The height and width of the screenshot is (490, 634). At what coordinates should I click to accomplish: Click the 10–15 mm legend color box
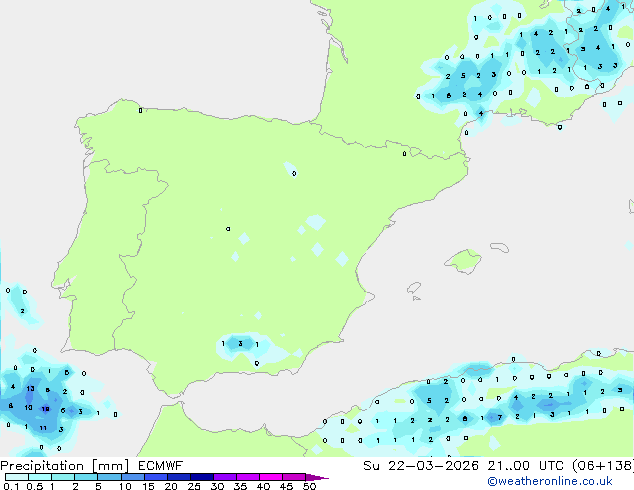click(133, 477)
